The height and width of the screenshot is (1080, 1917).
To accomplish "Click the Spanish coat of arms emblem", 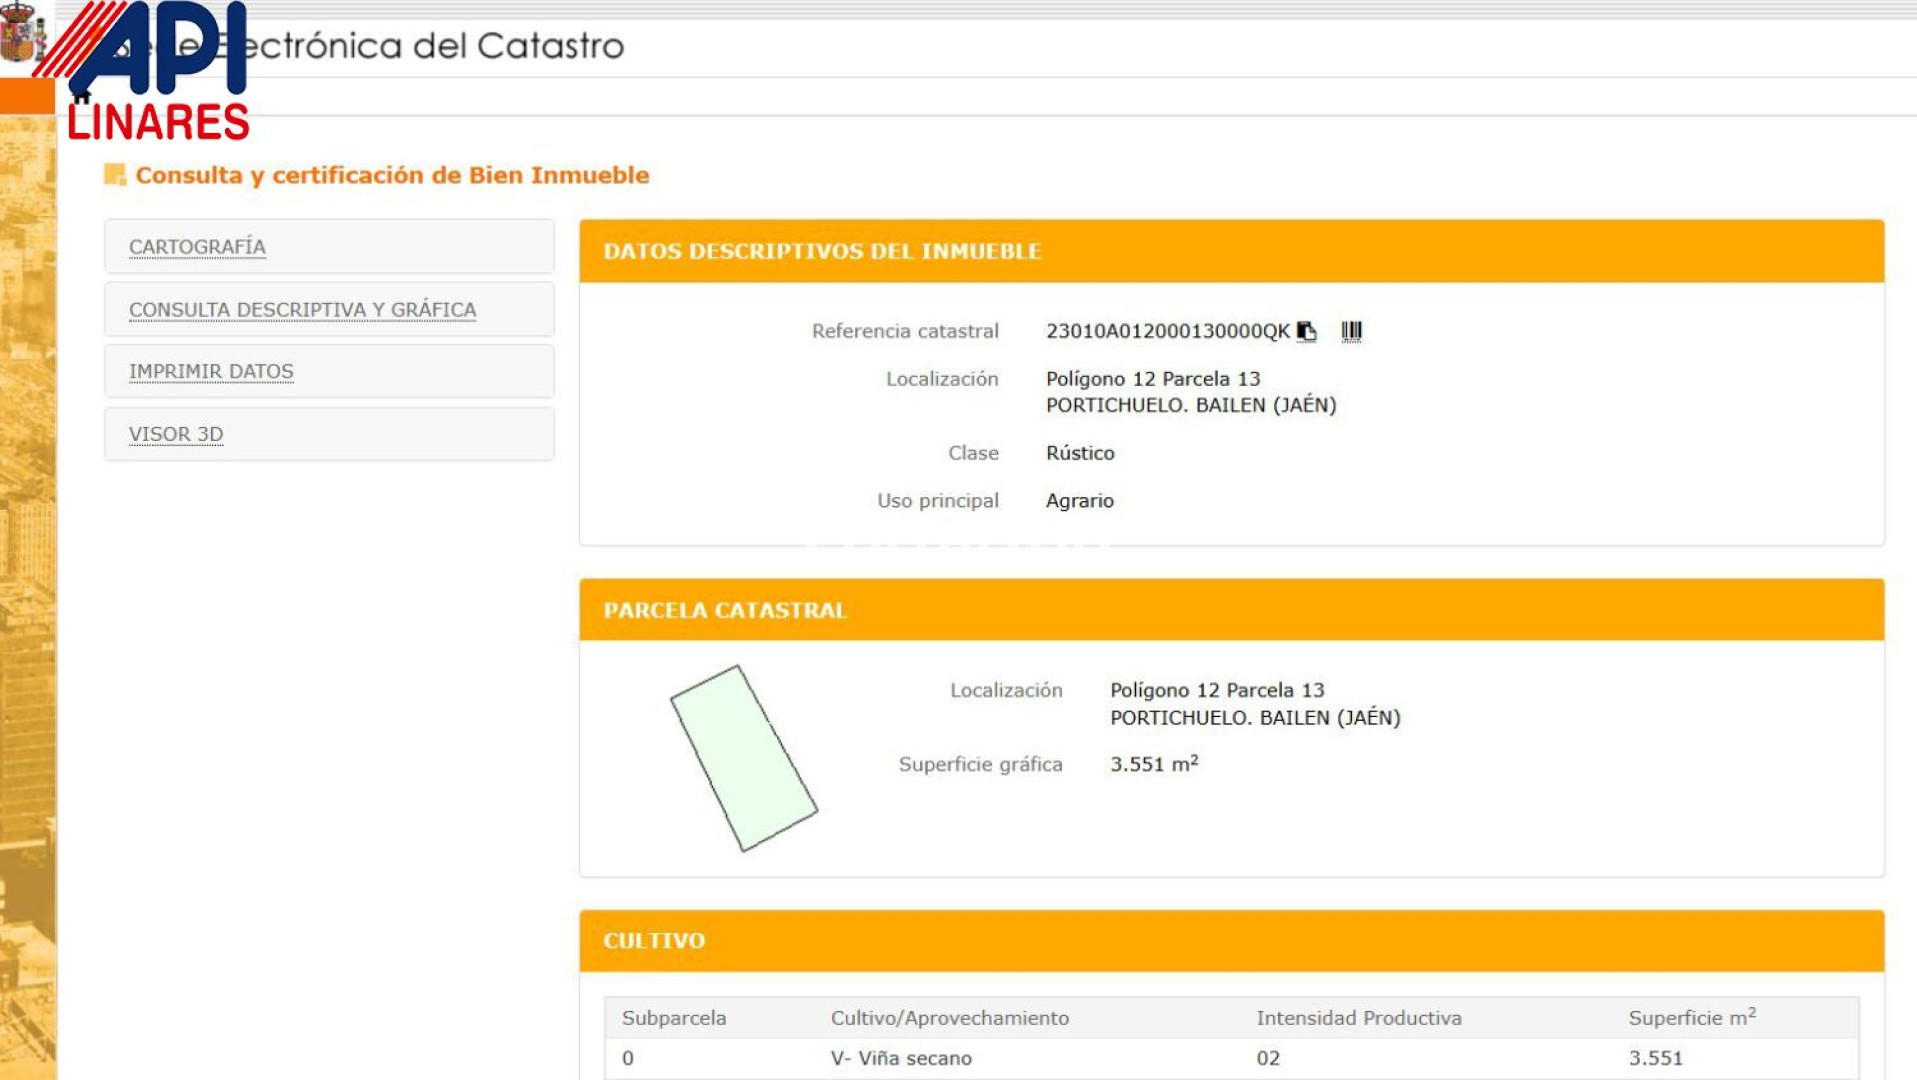I will [x=19, y=35].
